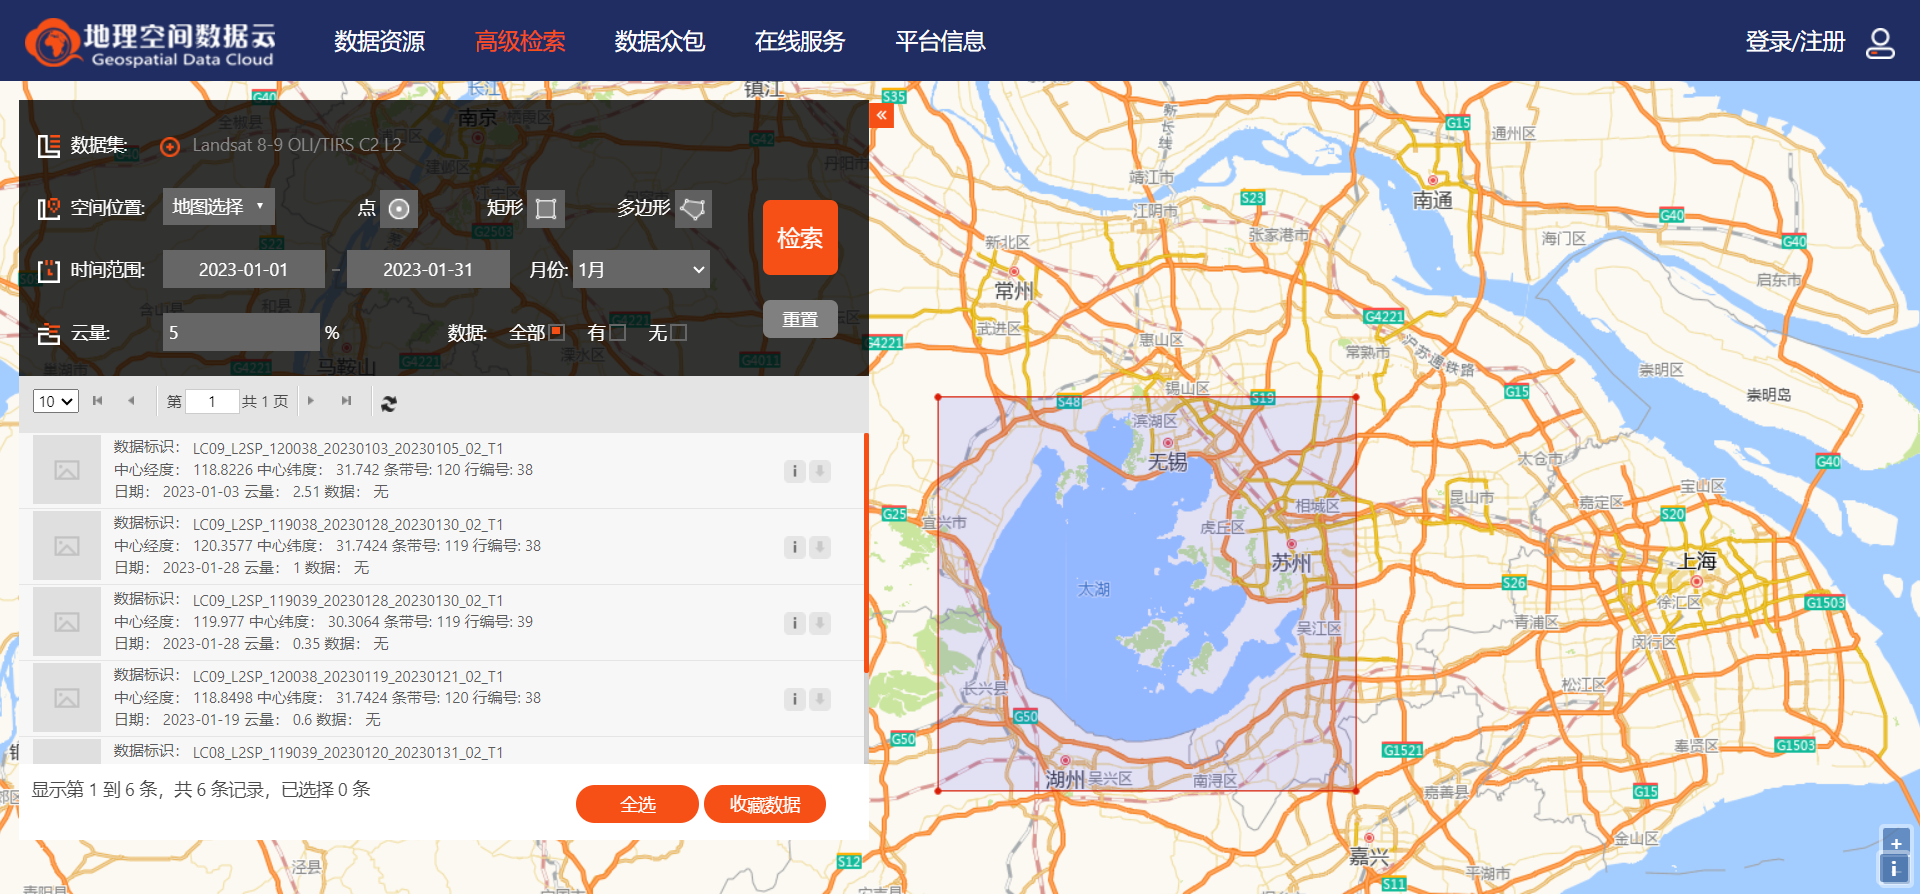Image resolution: width=1920 pixels, height=894 pixels.
Task: Show info for LC09_L2SP_119039_20230128 scene
Action: point(795,623)
